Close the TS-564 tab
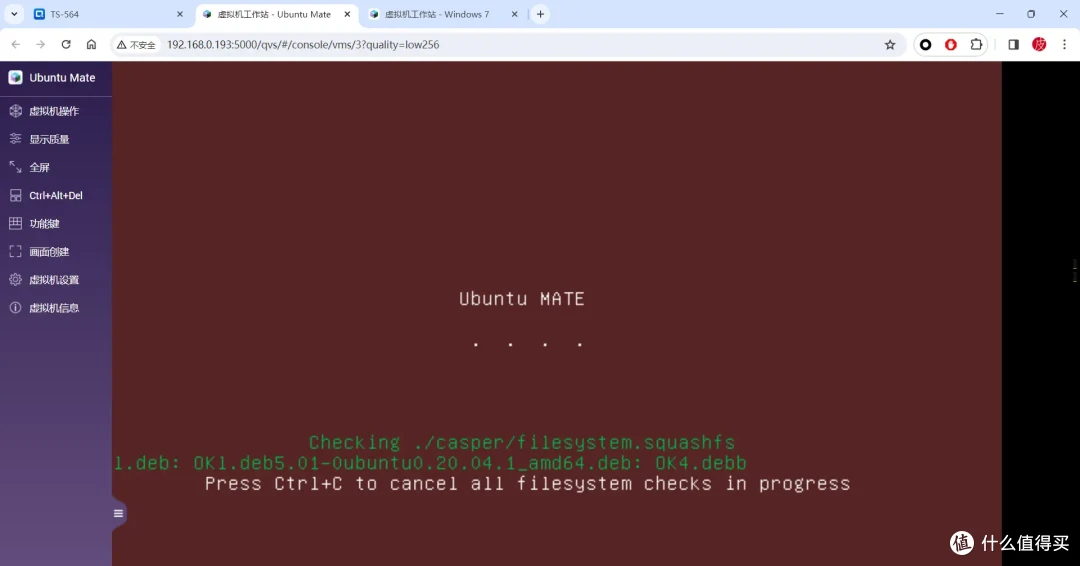1080x566 pixels. [x=180, y=14]
